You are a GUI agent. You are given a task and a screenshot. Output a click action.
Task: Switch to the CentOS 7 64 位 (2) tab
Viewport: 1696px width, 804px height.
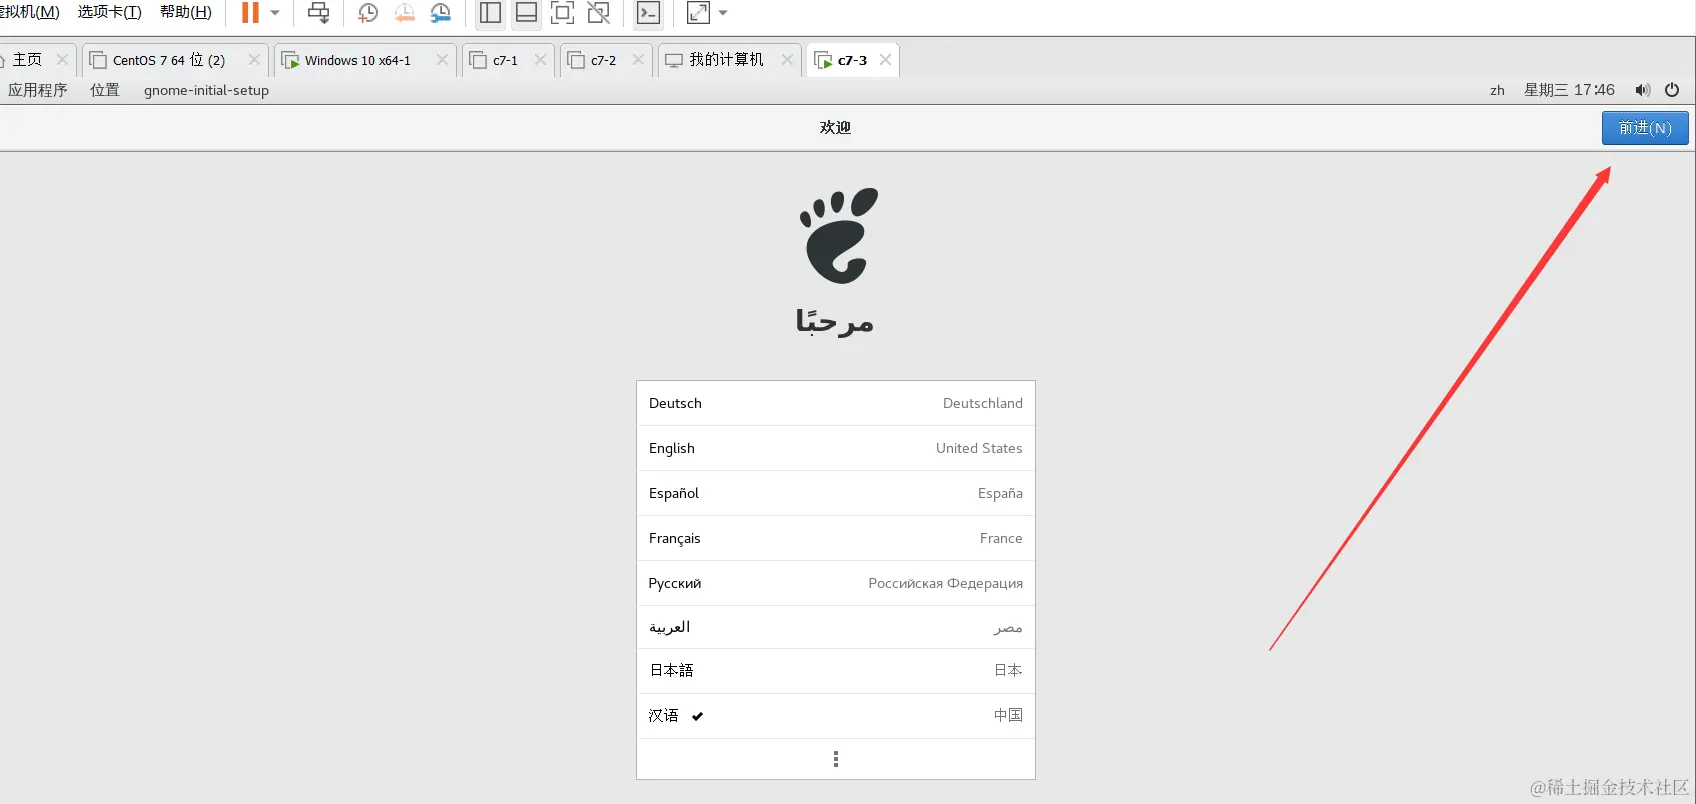point(168,60)
